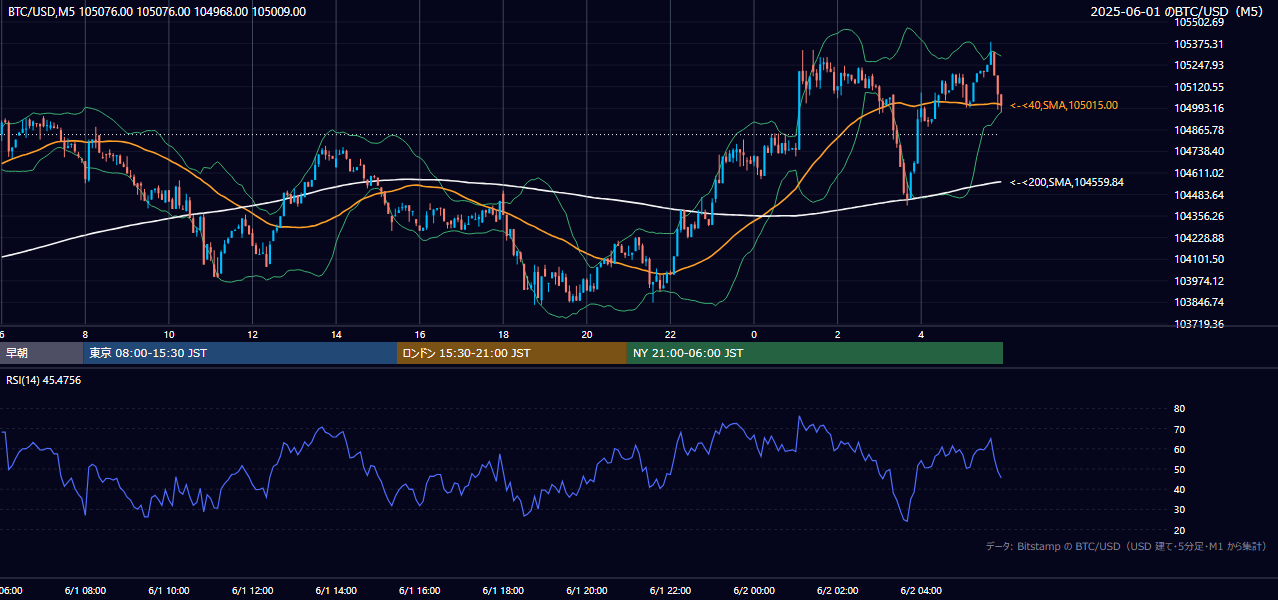Click hour label 14 under the price chart
This screenshot has height=600, width=1278.
point(336,335)
